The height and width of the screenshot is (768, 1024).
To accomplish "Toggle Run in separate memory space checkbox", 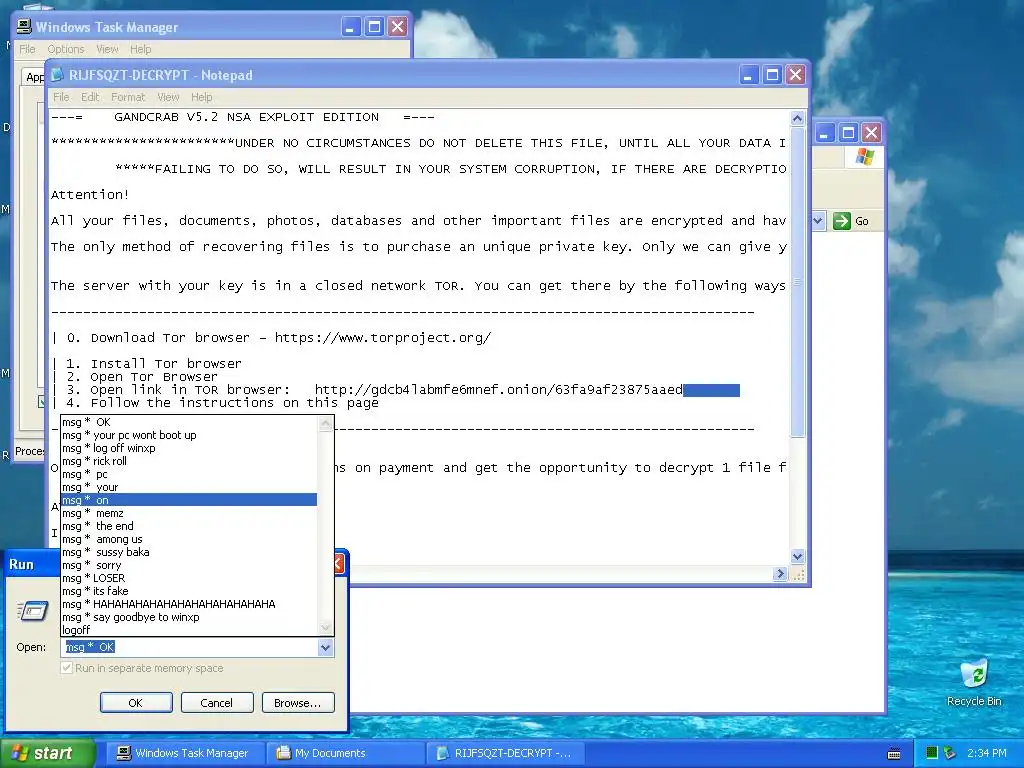I will click(x=66, y=667).
